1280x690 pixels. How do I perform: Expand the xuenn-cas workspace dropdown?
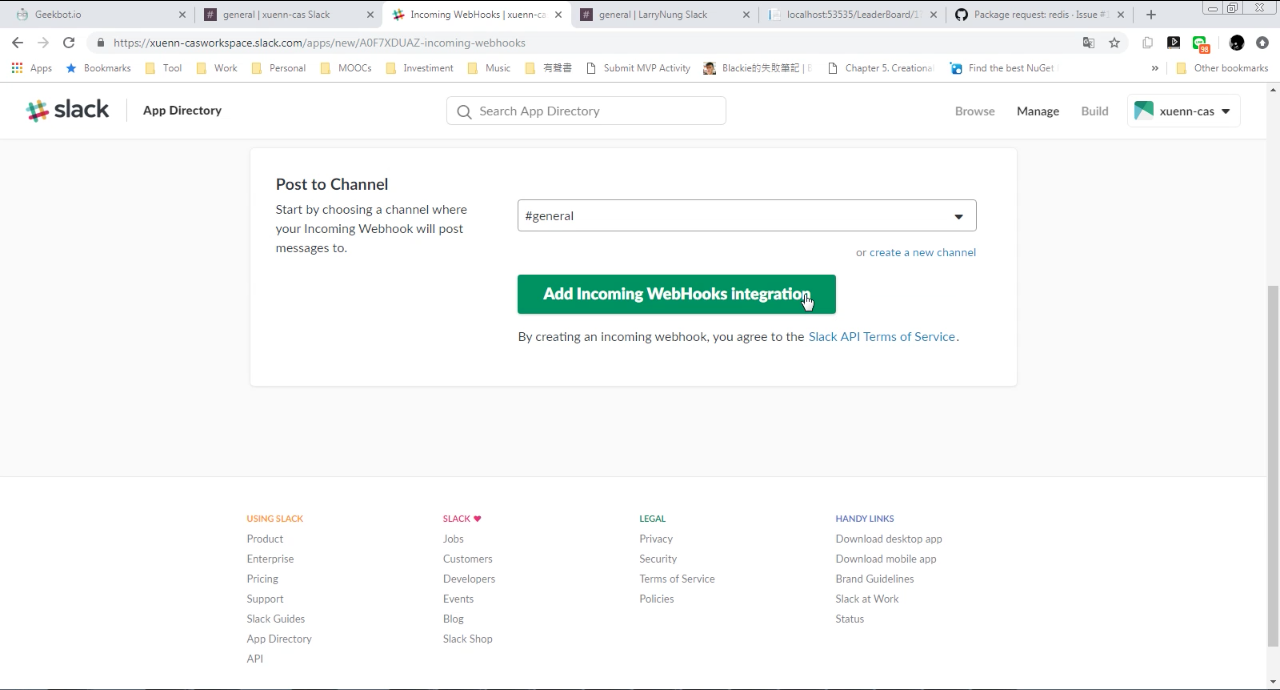point(1184,111)
